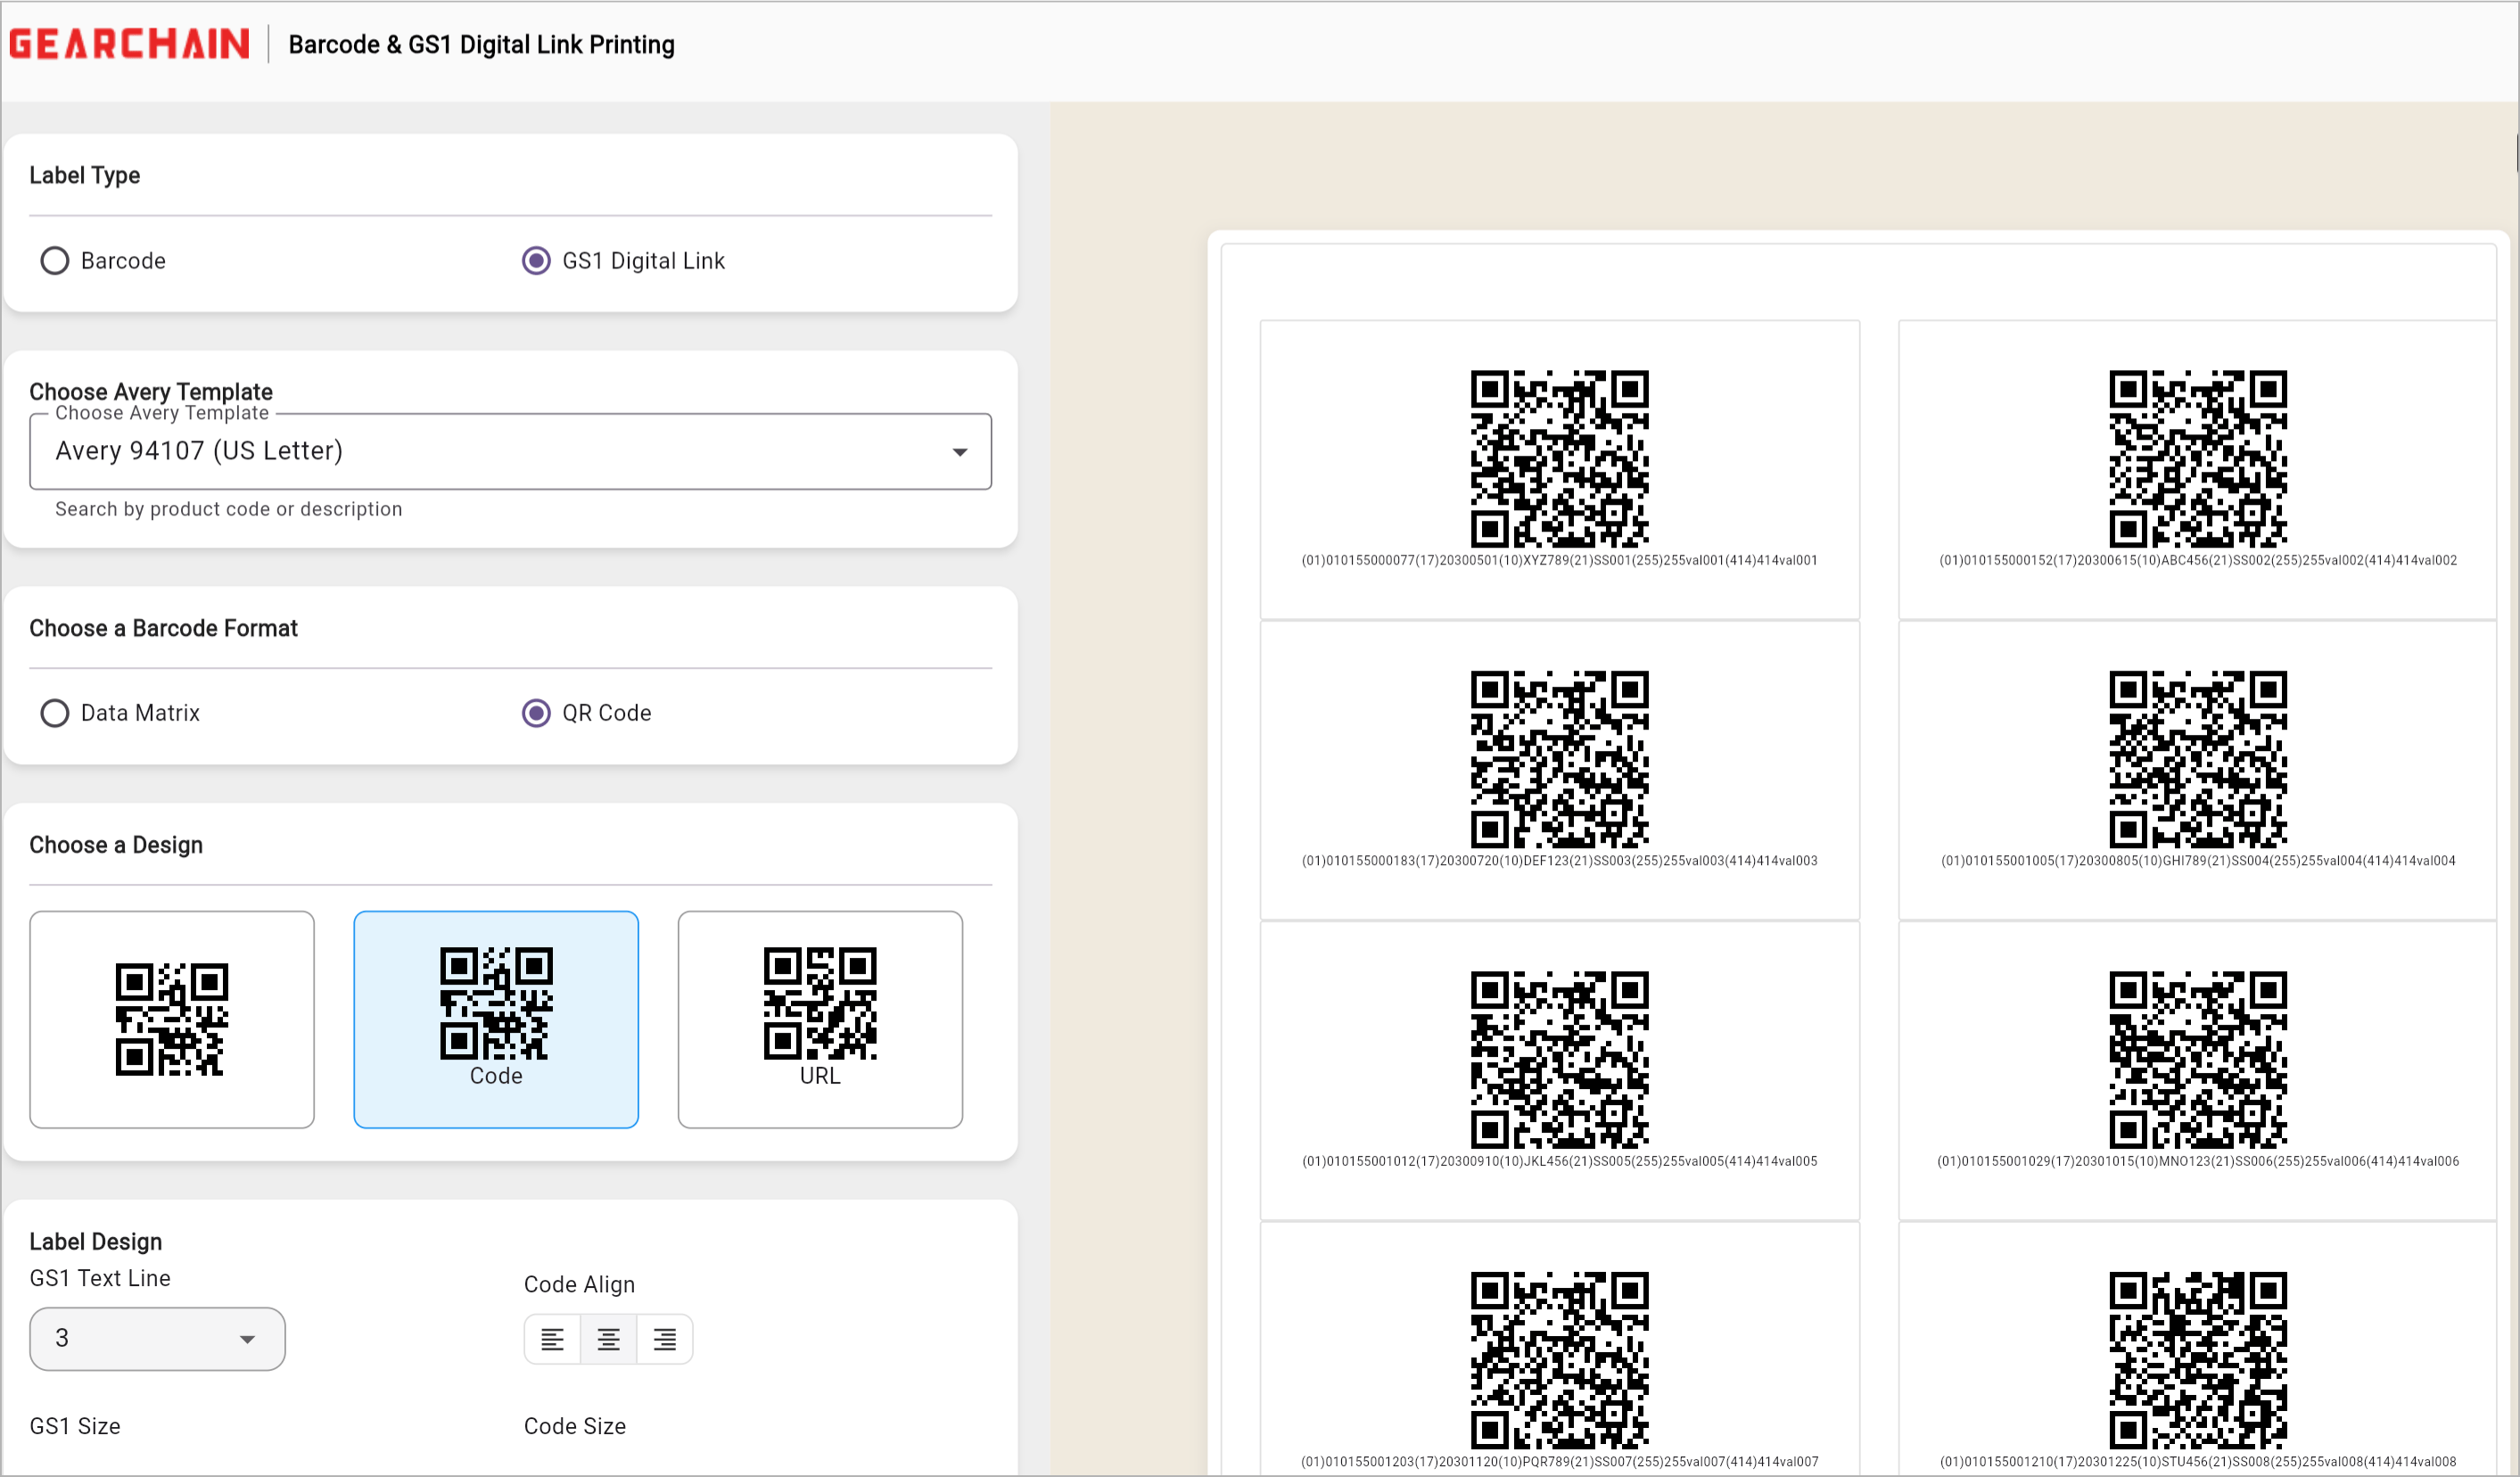Click the SS001 label QR code in preview
This screenshot has width=2520, height=1477.
coord(1559,458)
